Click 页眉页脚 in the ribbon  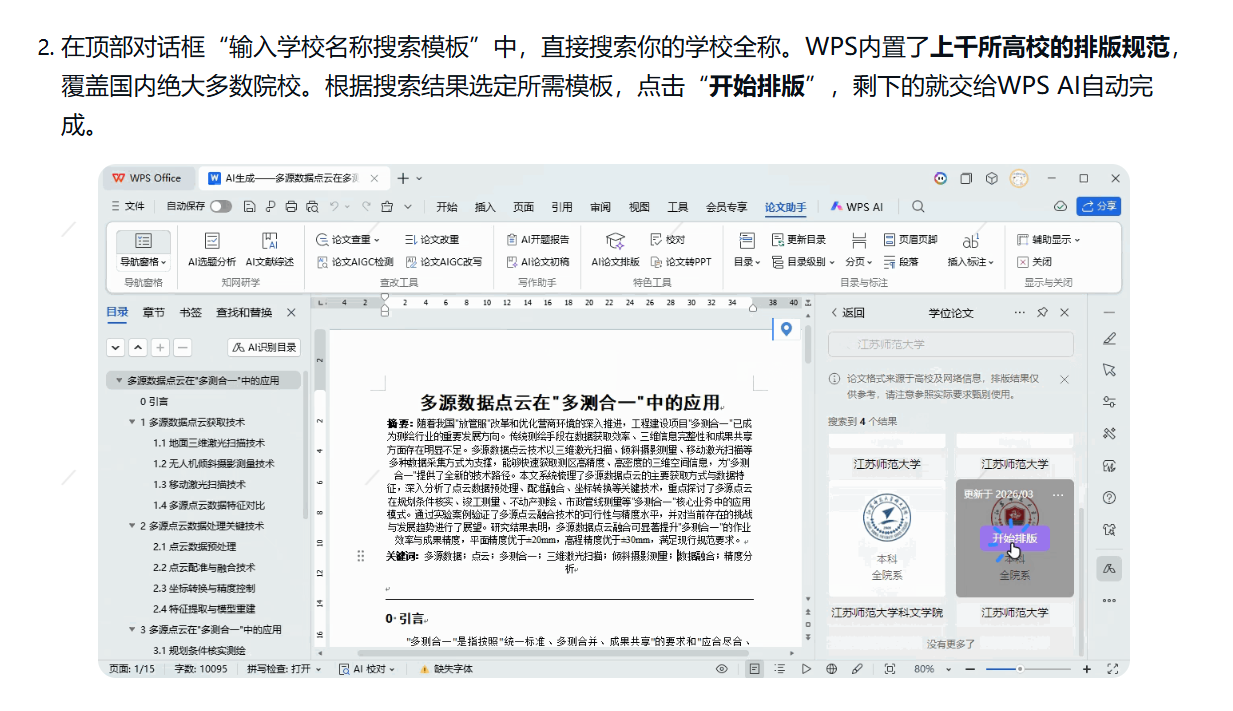911,240
